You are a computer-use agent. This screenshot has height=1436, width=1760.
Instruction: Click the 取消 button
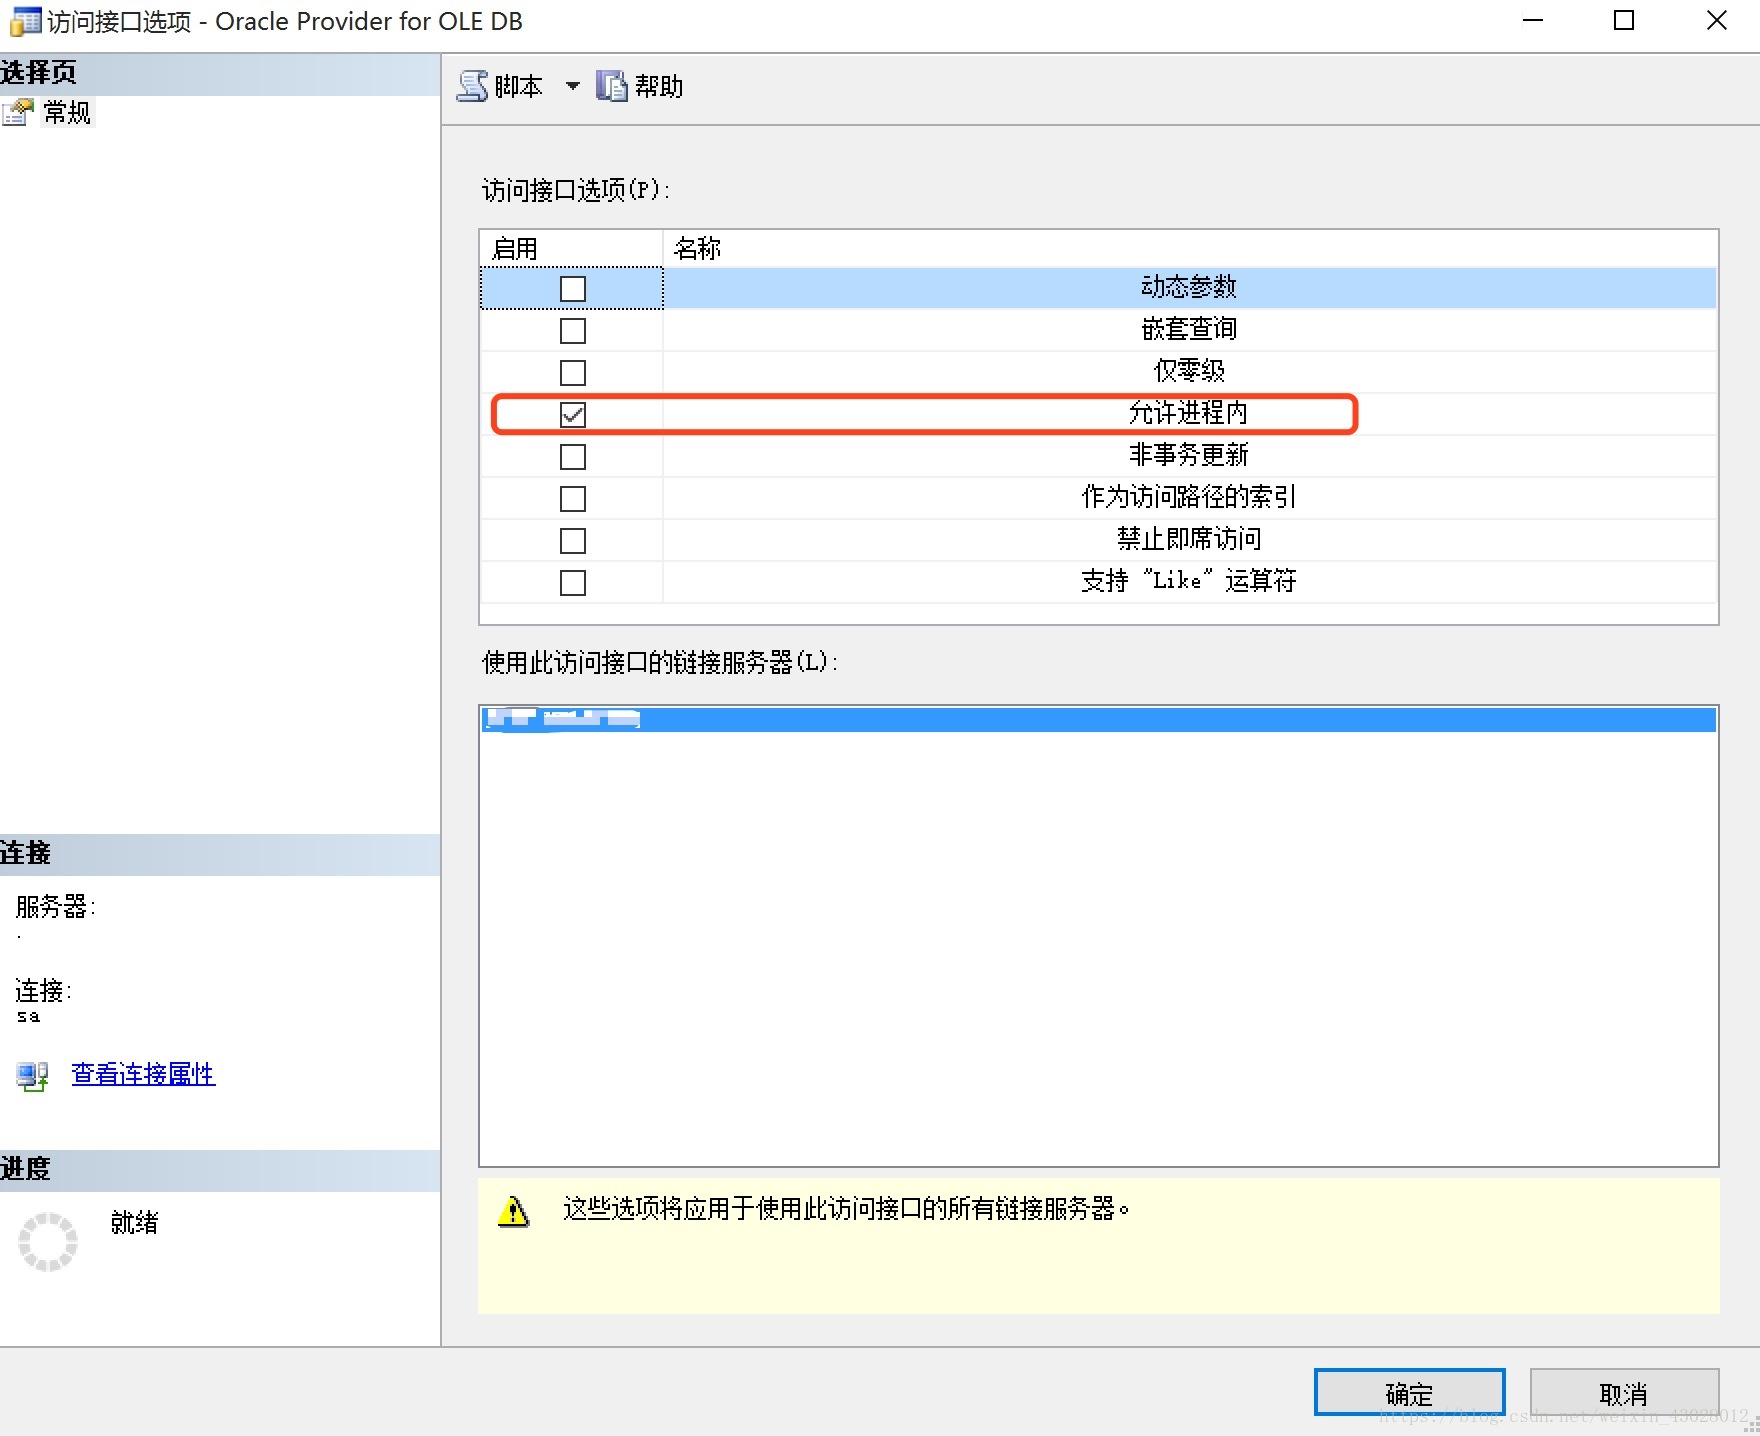click(1624, 1393)
